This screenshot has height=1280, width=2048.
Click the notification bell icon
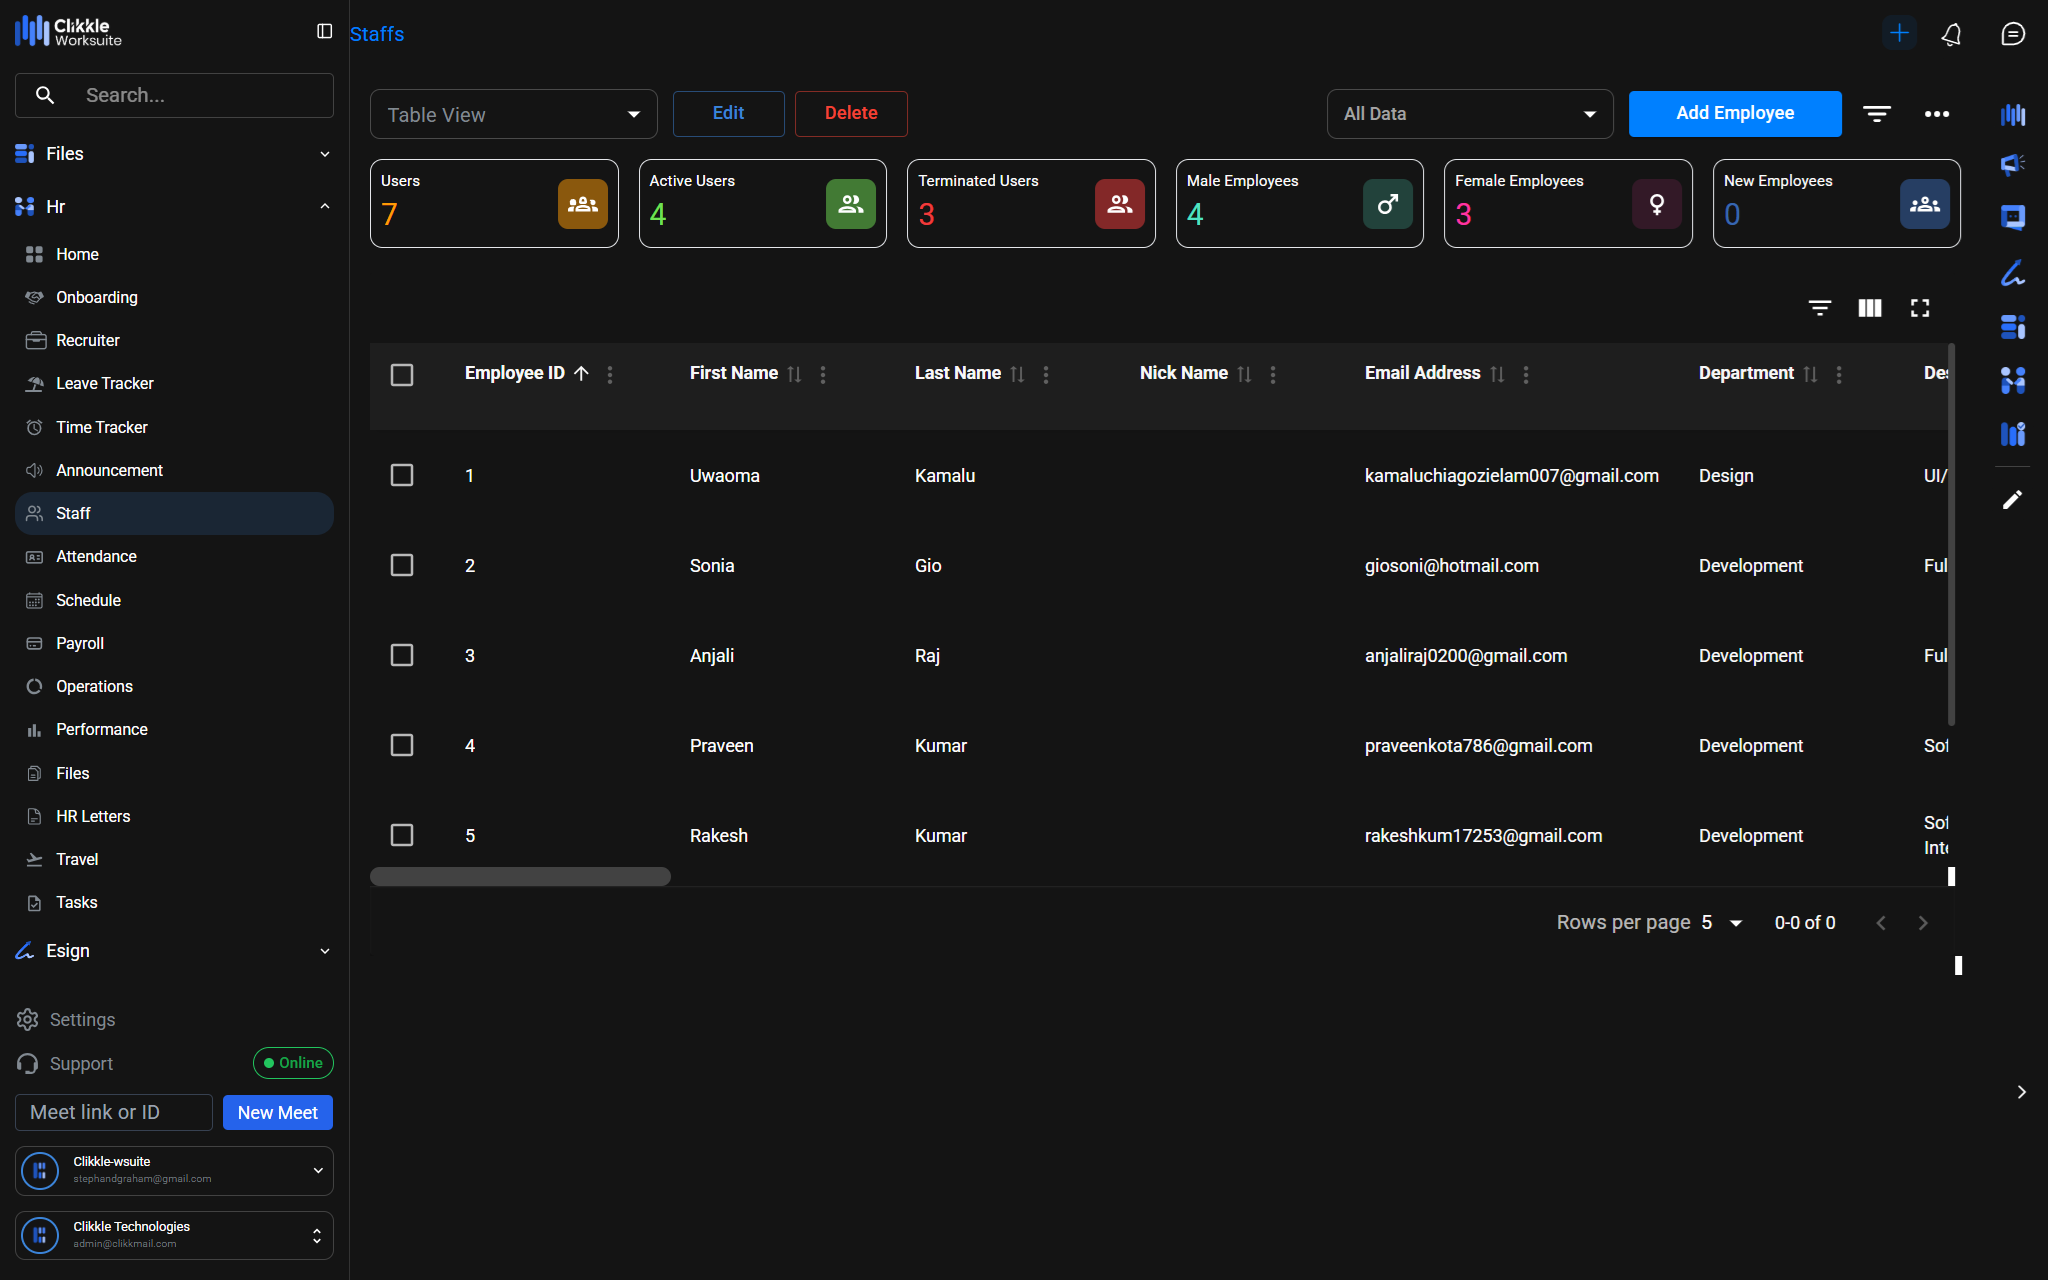pyautogui.click(x=1951, y=34)
